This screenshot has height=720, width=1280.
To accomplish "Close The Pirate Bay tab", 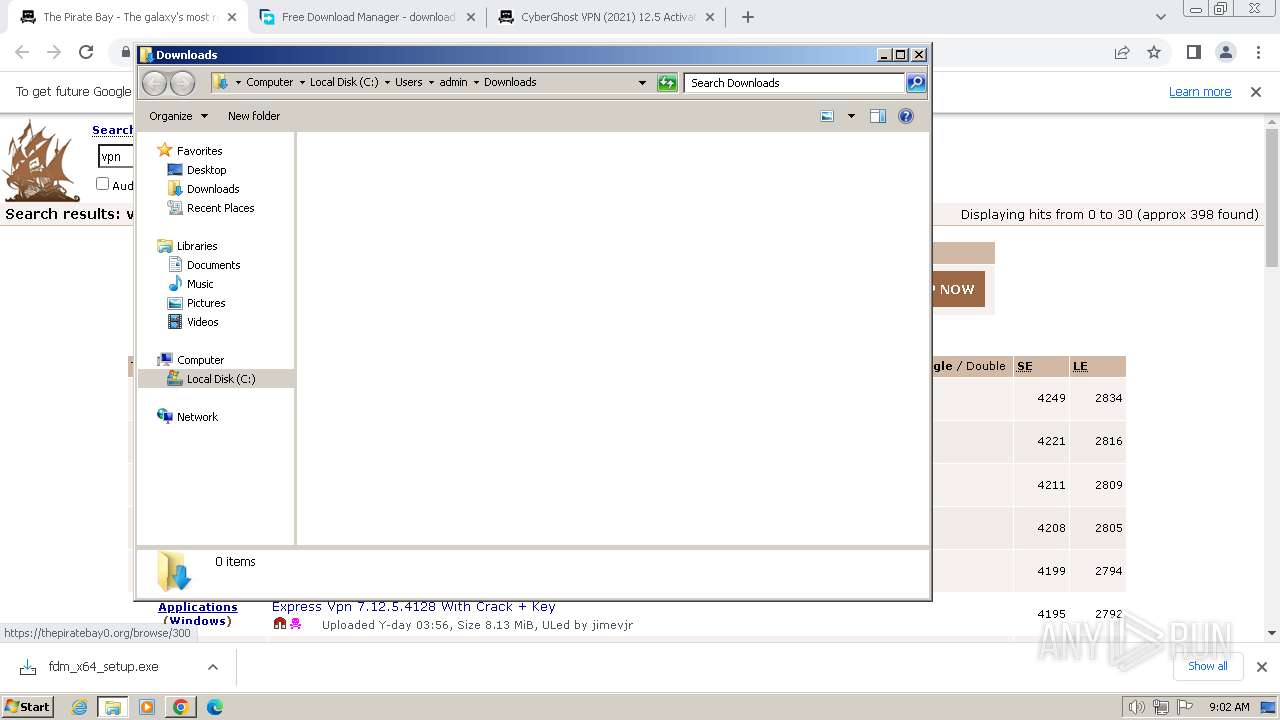I will click(x=231, y=17).
